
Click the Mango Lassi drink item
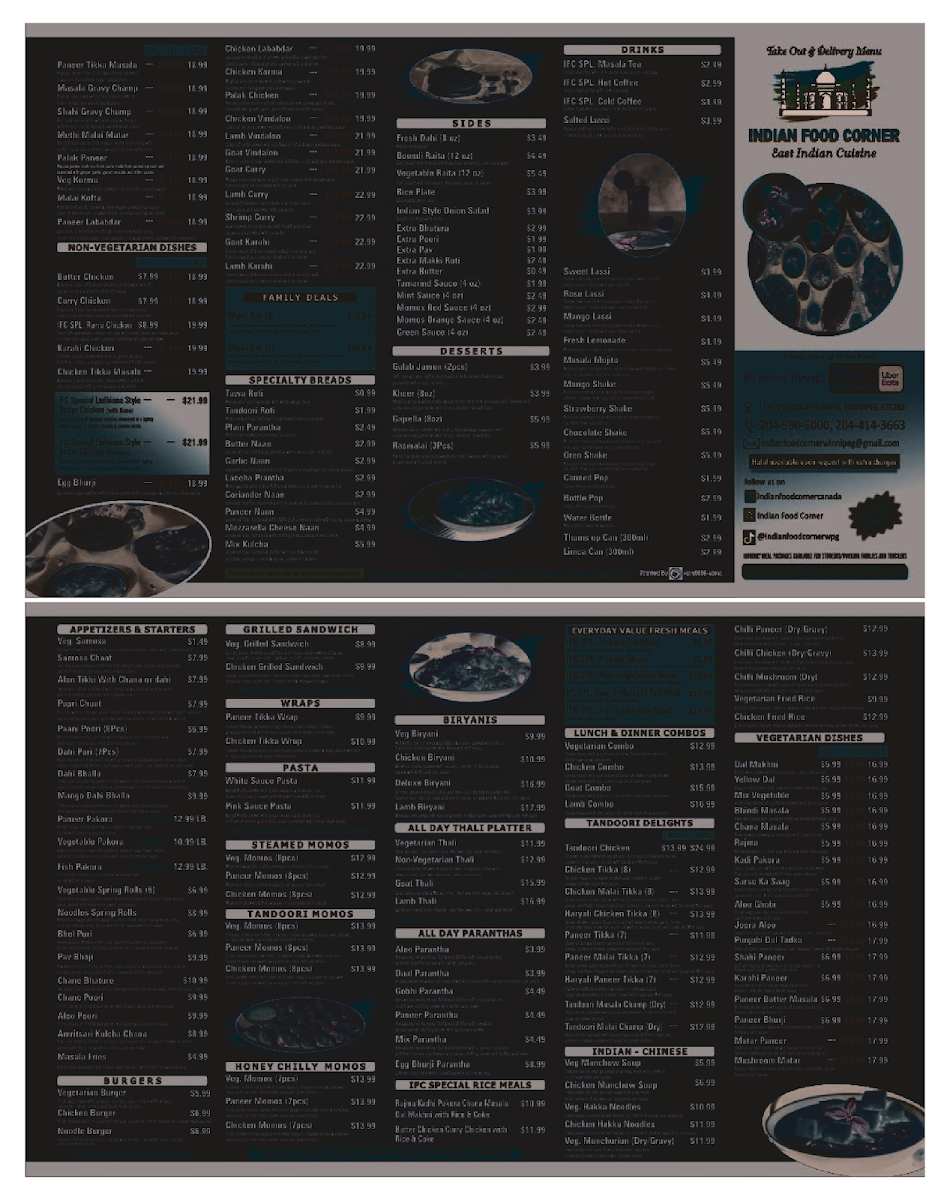(587, 317)
